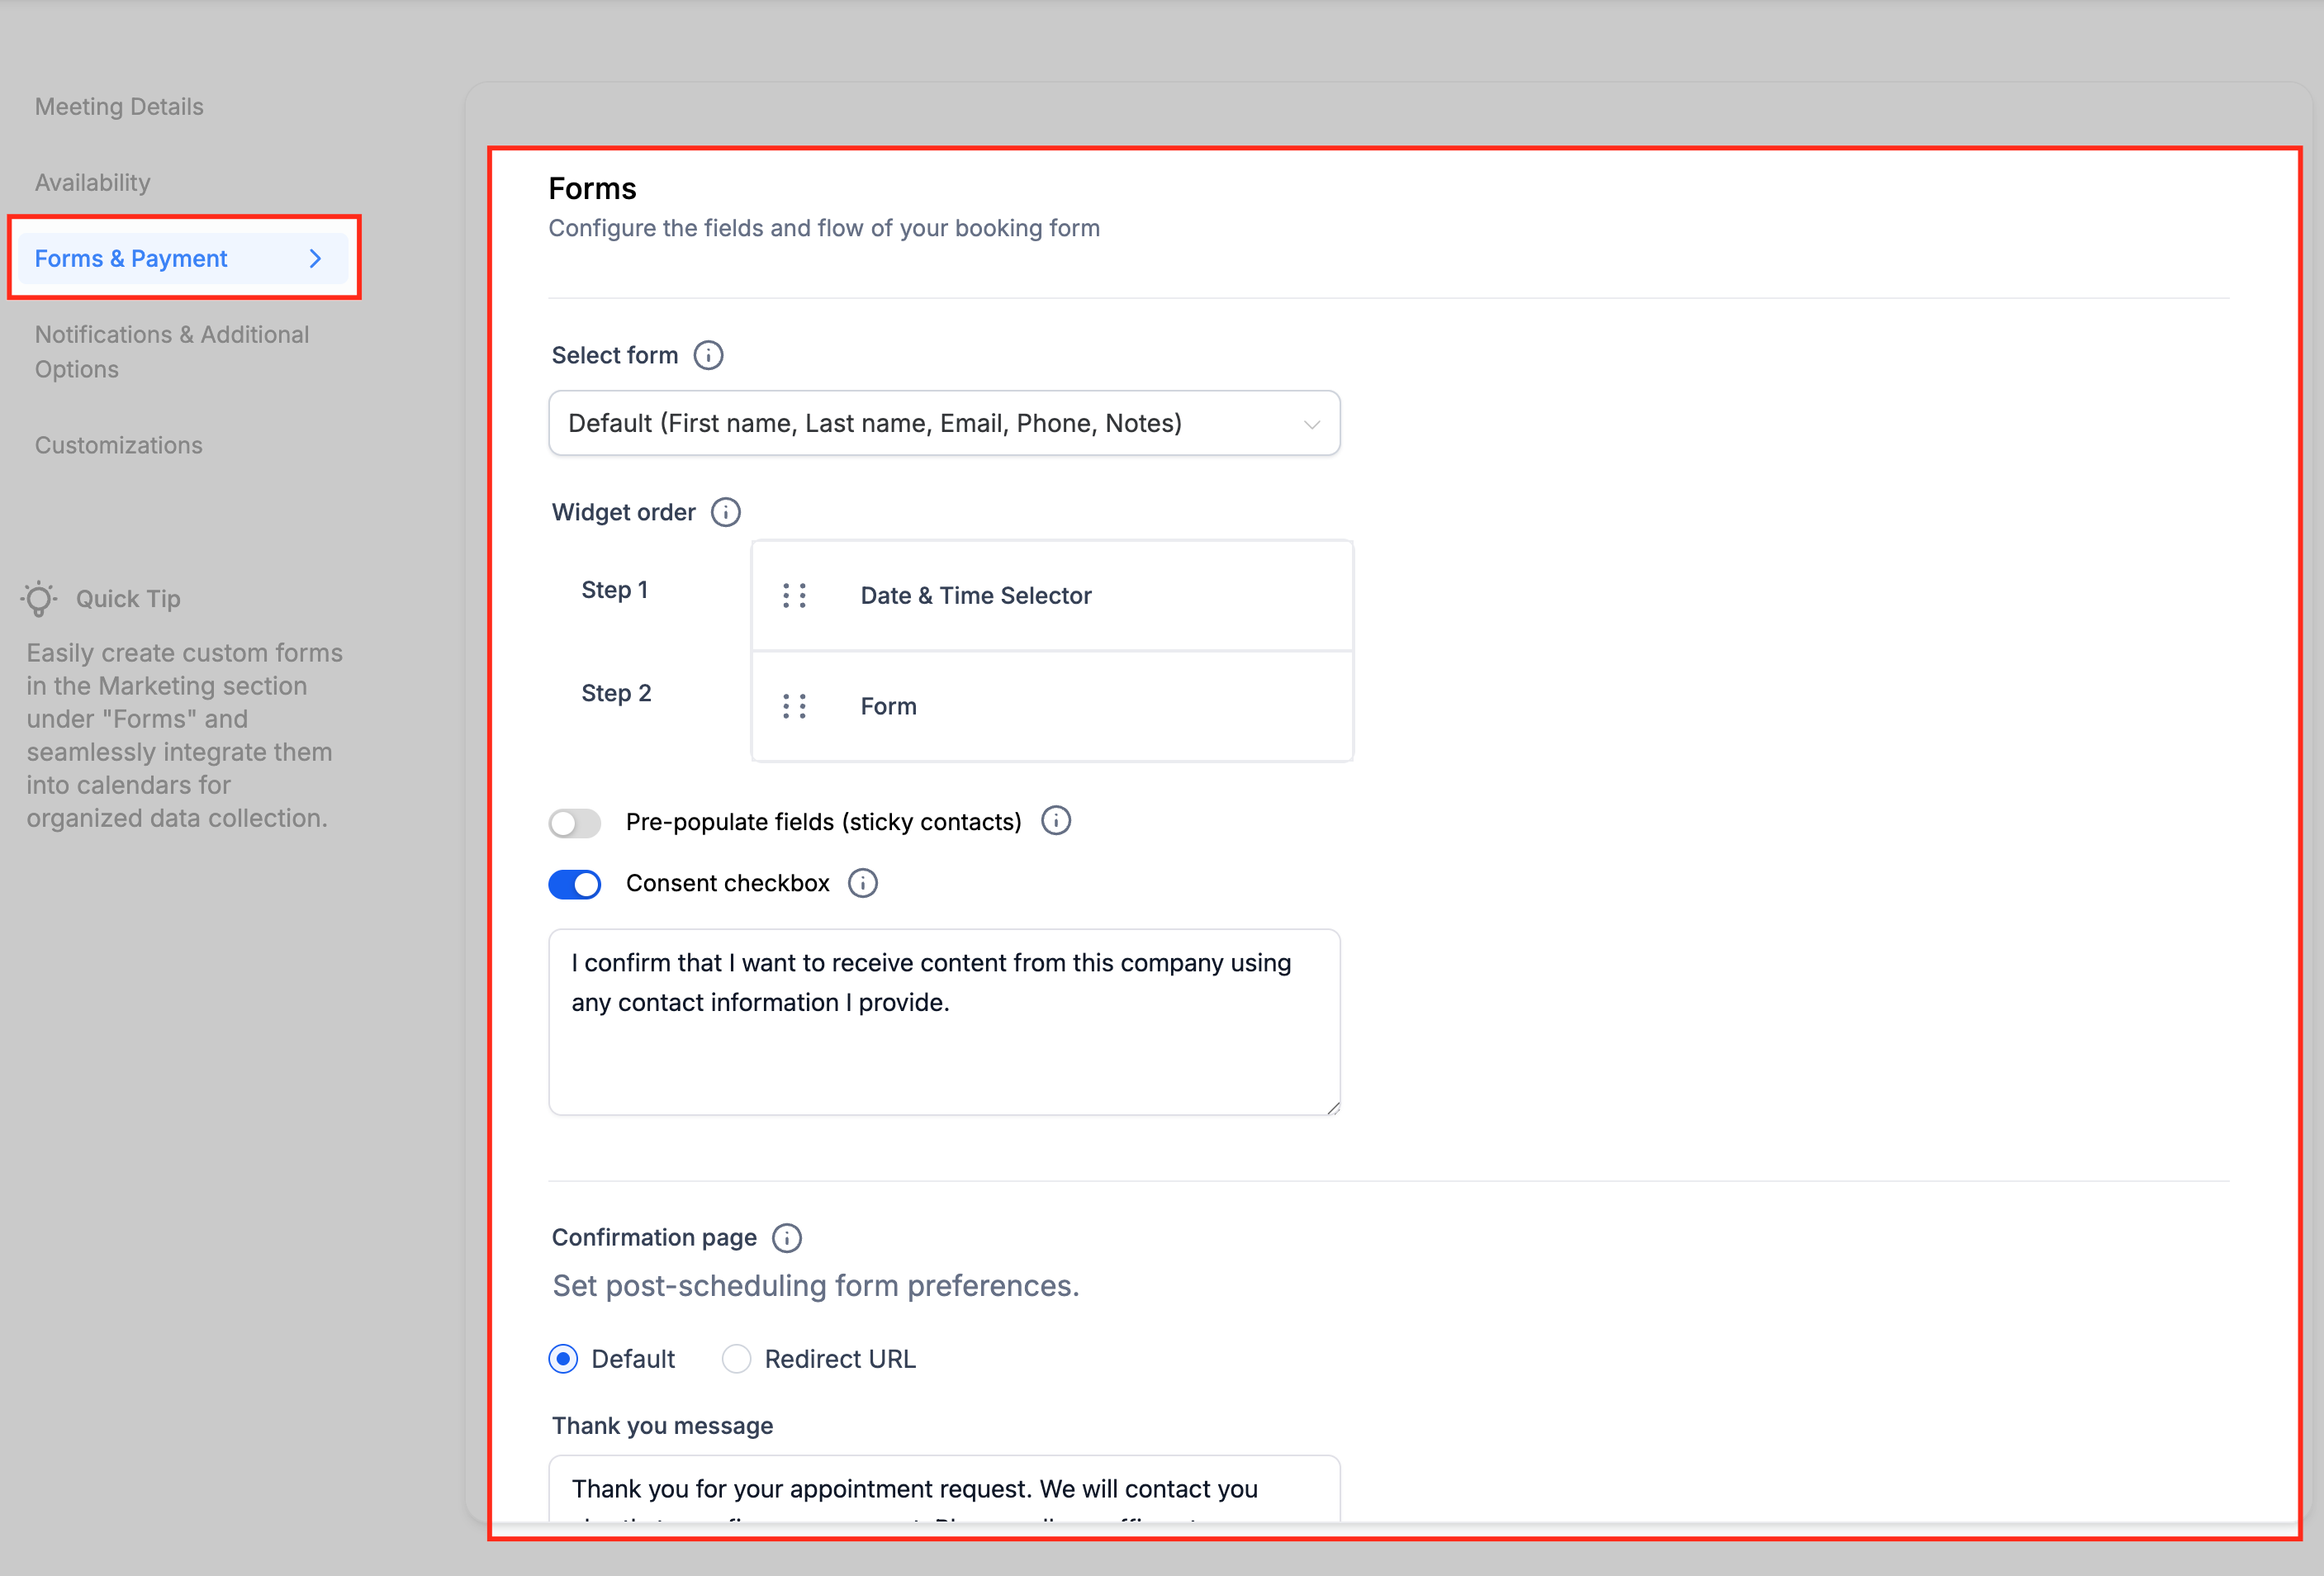Enable Pre-populate fields sticky contacts toggle
This screenshot has height=1576, width=2324.
(575, 823)
